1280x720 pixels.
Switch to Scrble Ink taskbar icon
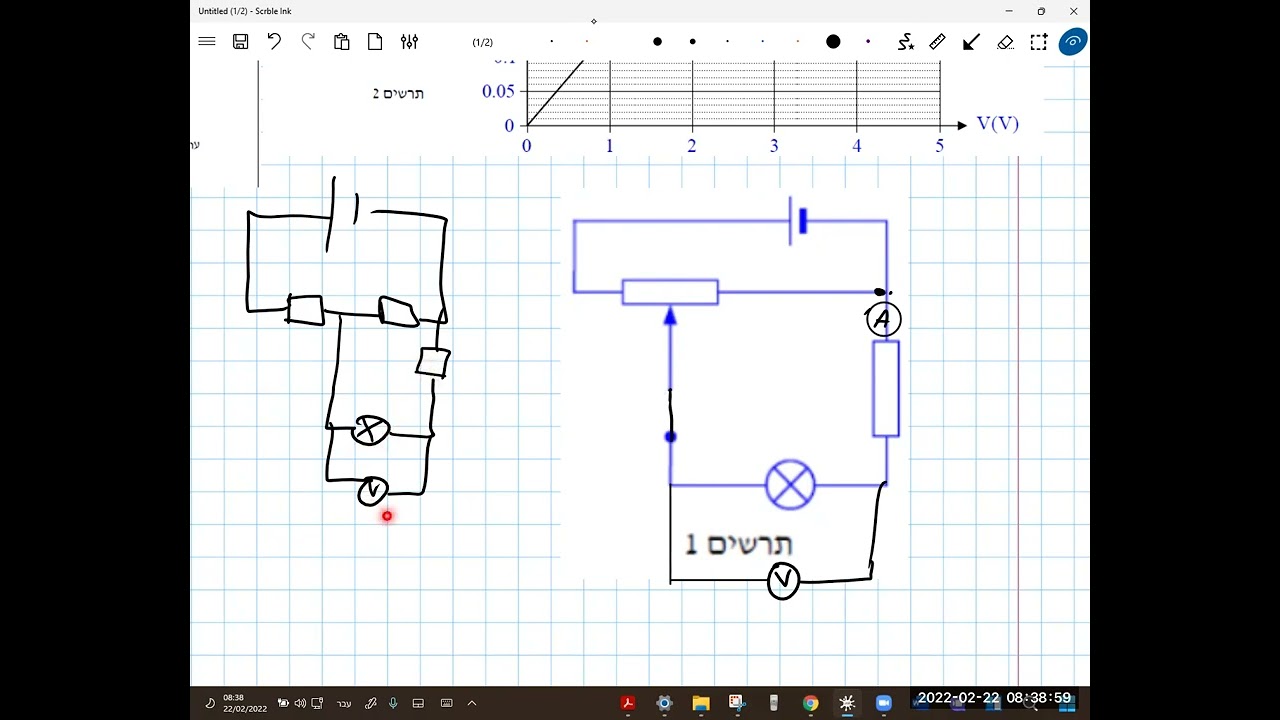tap(847, 703)
